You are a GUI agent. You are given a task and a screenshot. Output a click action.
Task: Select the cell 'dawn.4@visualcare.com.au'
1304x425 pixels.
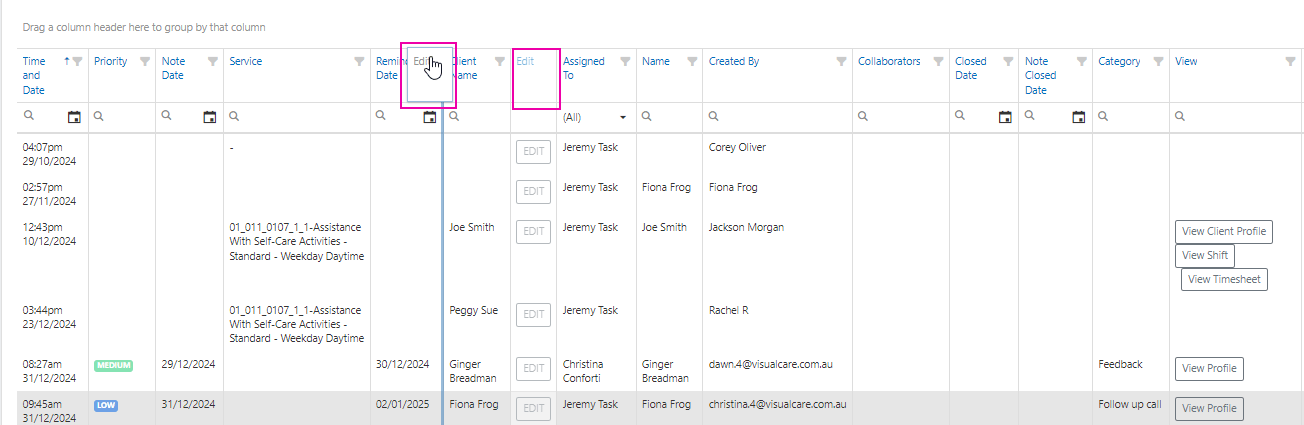pos(770,364)
